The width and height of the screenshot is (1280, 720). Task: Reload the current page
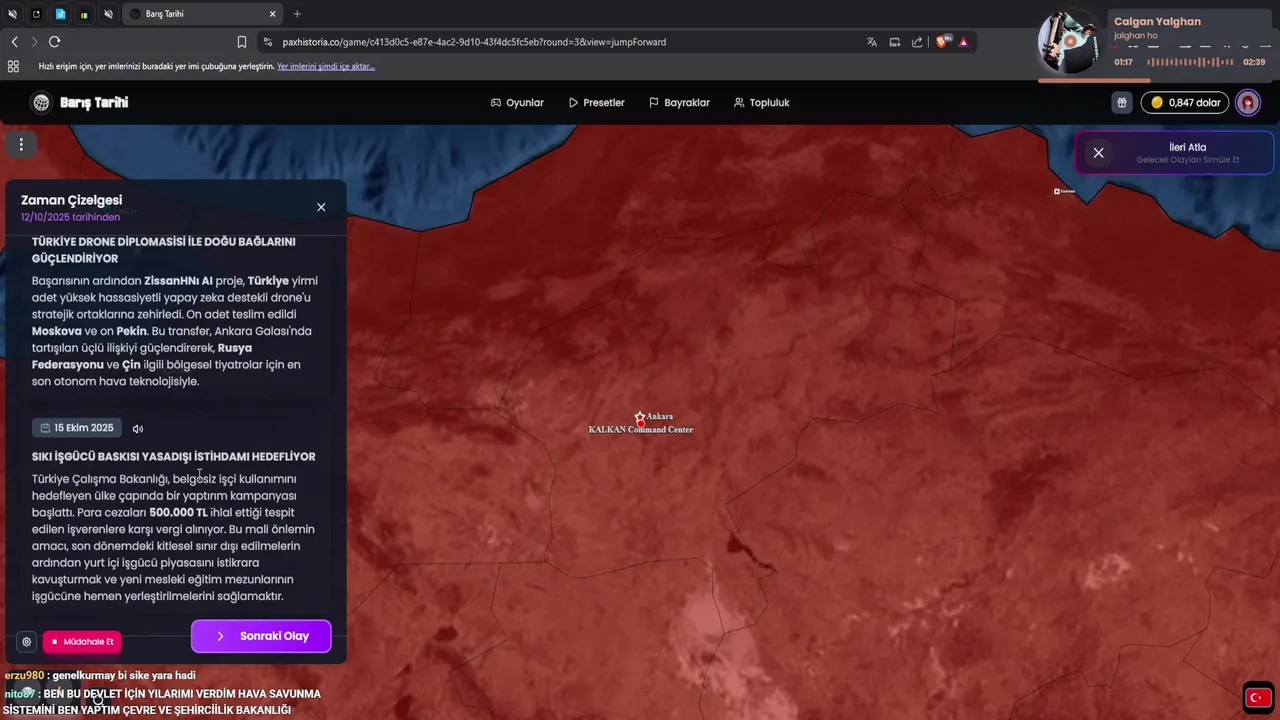pyautogui.click(x=54, y=42)
